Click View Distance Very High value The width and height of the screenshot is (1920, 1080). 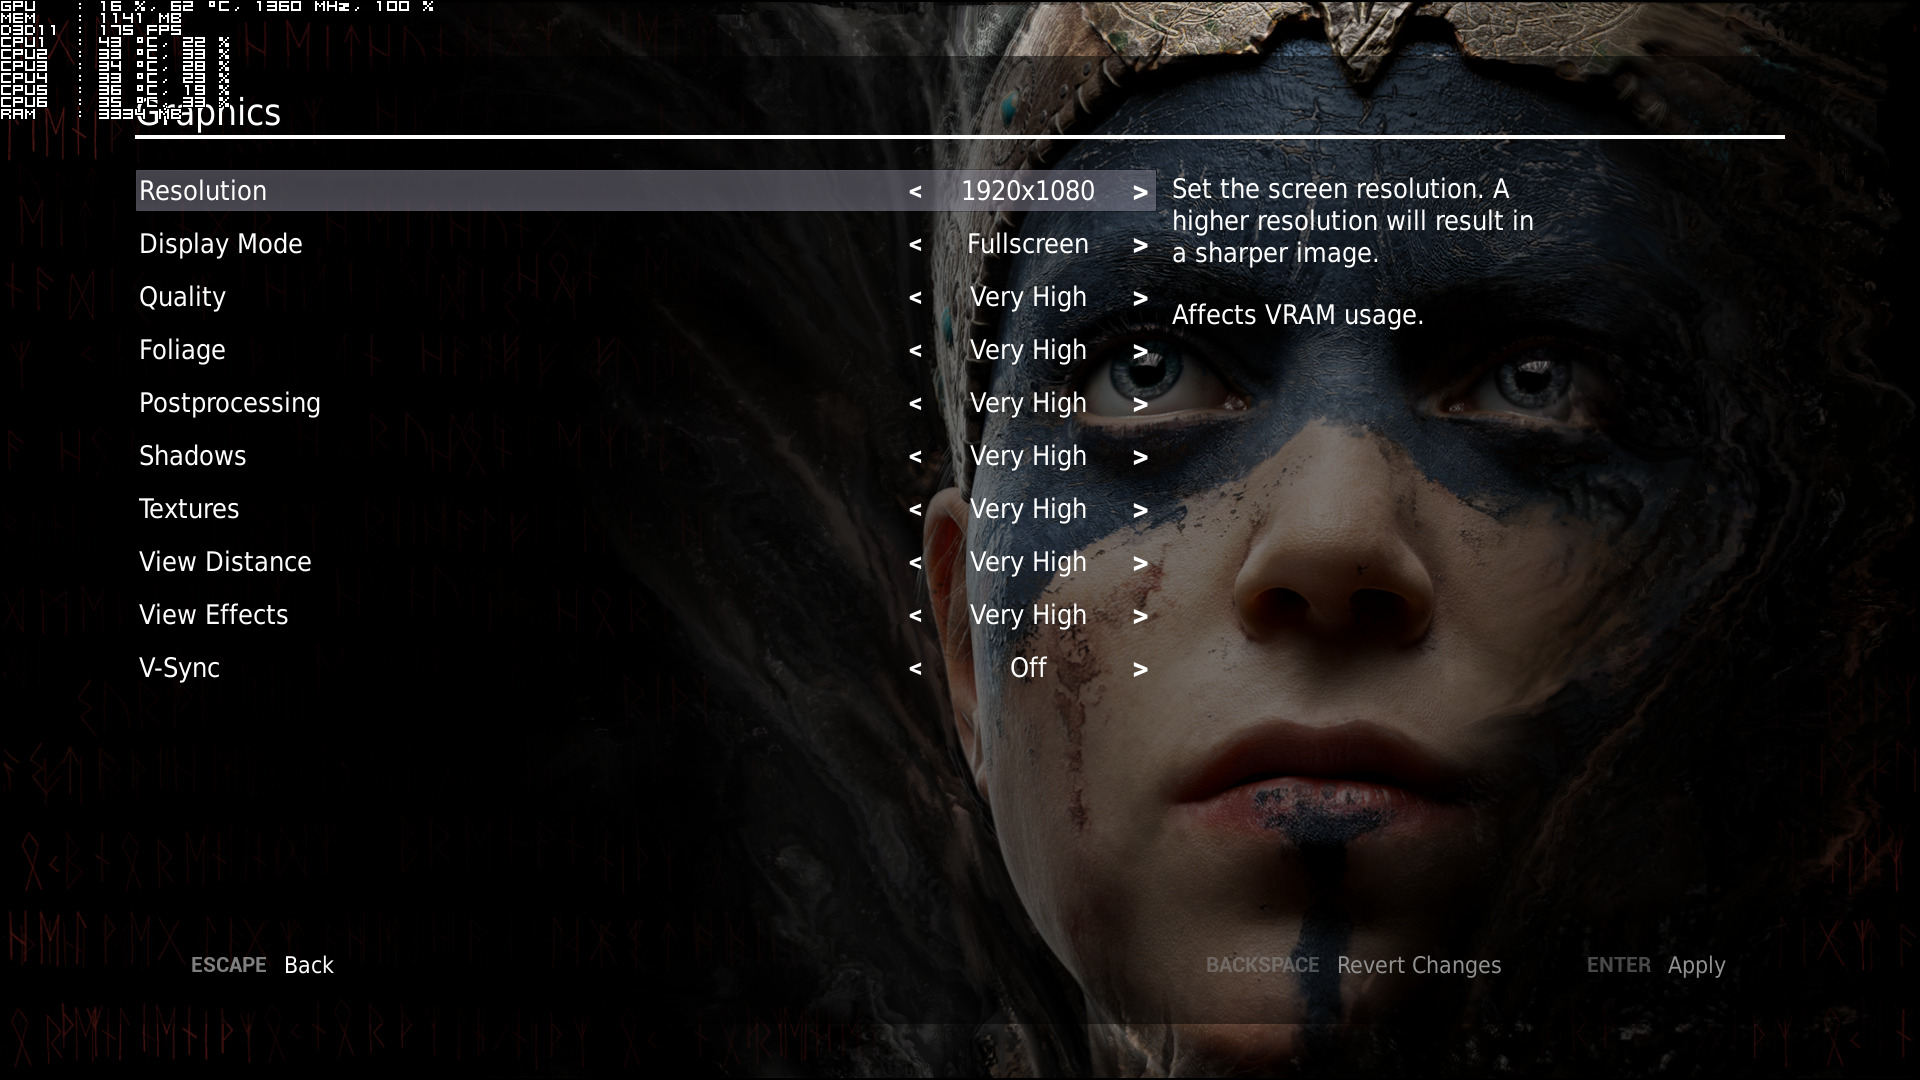pos(1028,562)
